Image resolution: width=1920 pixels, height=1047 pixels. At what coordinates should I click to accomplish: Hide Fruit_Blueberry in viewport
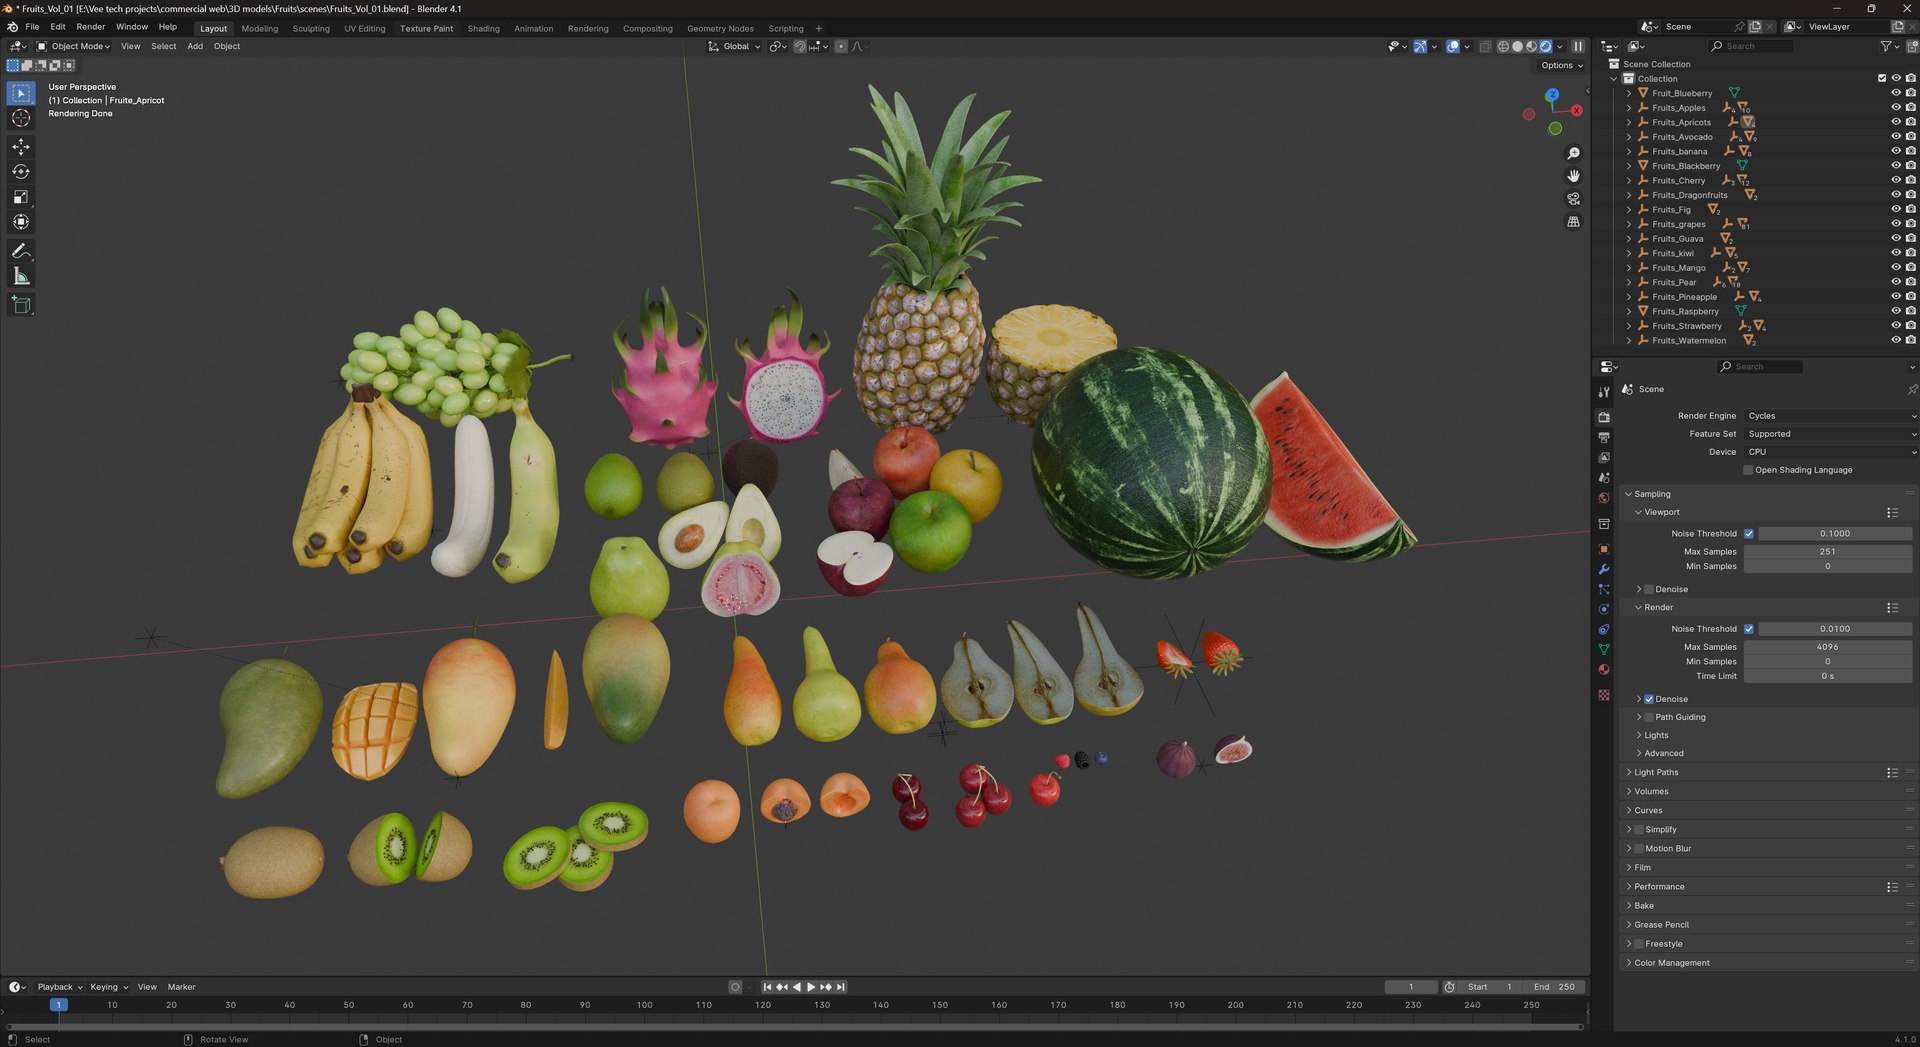[1895, 93]
